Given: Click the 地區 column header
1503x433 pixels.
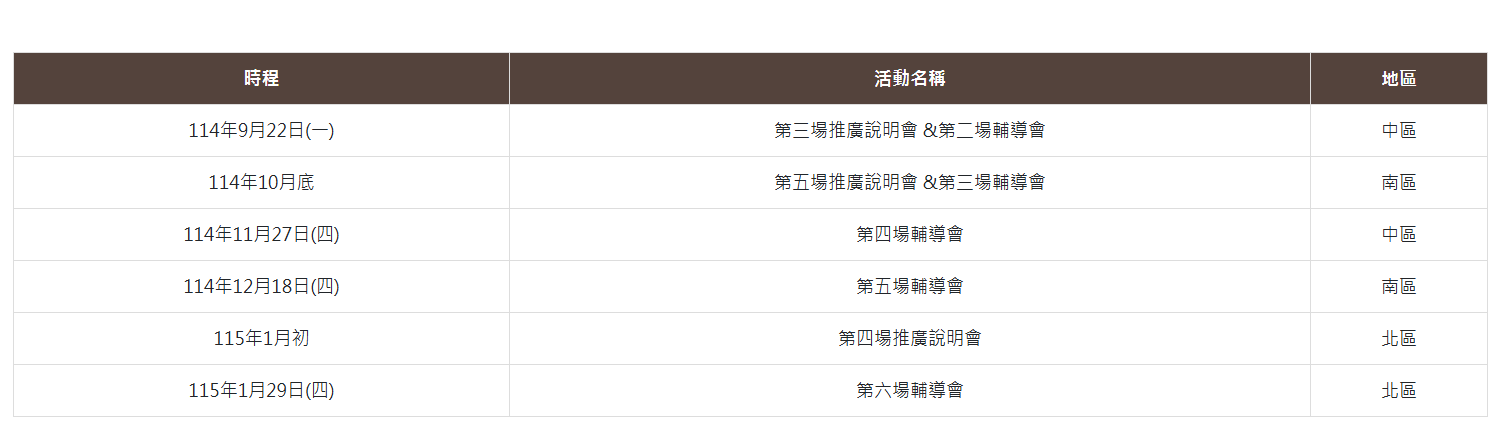Looking at the screenshot, I should pyautogui.click(x=1398, y=79).
